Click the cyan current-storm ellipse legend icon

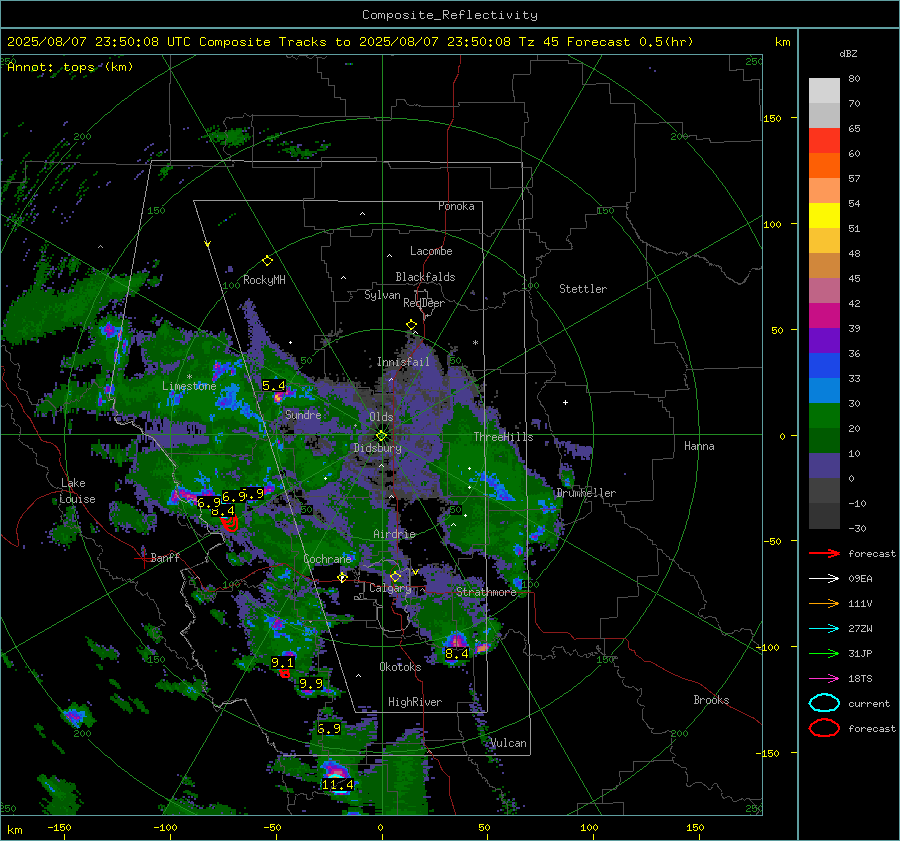(x=824, y=703)
